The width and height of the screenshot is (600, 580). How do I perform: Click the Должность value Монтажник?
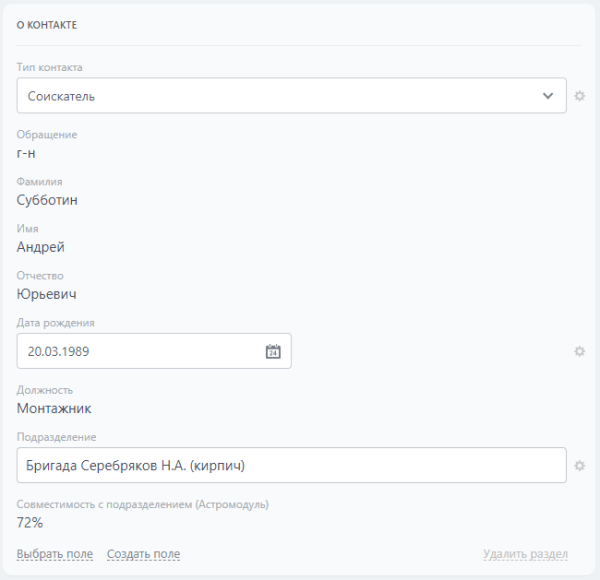coord(54,409)
